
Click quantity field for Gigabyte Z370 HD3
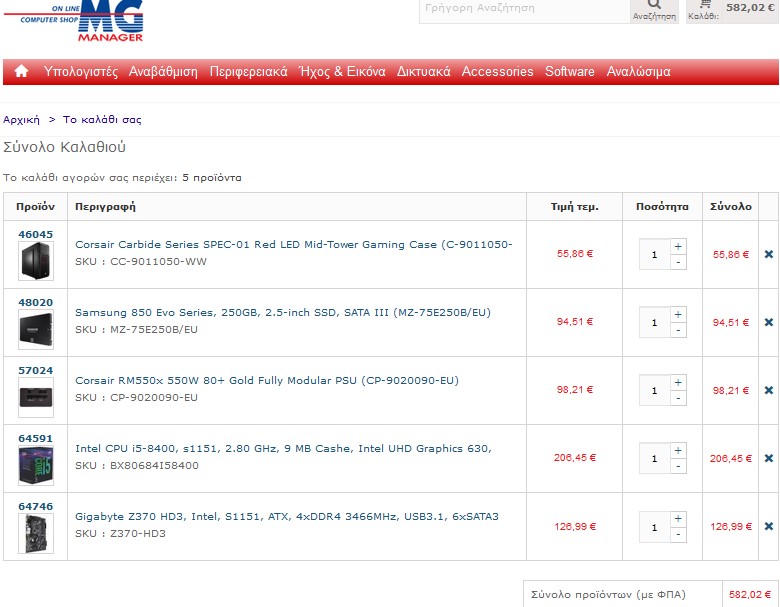click(x=655, y=526)
